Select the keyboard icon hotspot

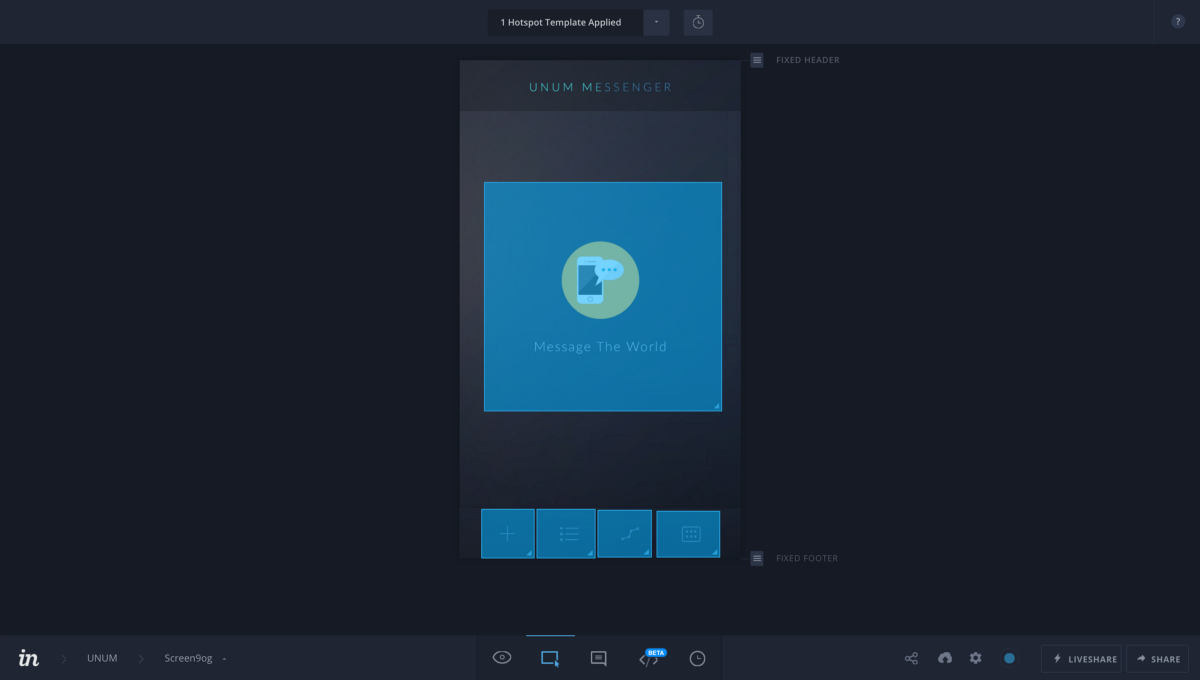pos(688,534)
